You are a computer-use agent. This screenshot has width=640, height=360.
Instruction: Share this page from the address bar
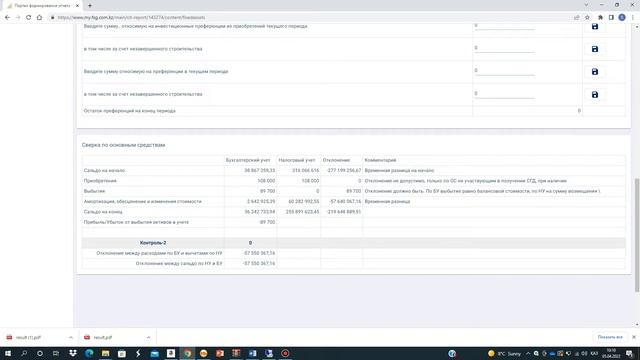576,18
